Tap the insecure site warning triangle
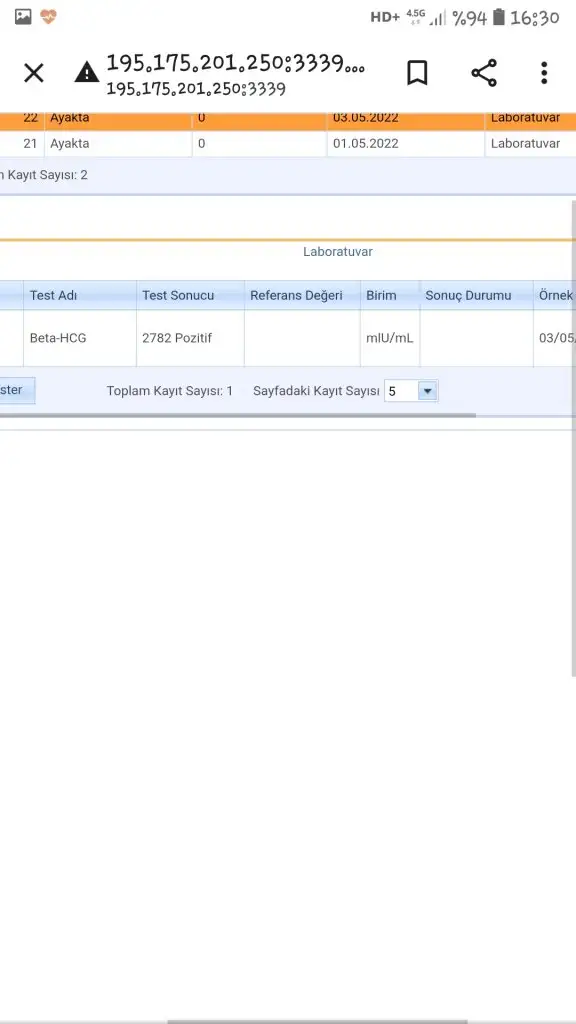 point(87,72)
